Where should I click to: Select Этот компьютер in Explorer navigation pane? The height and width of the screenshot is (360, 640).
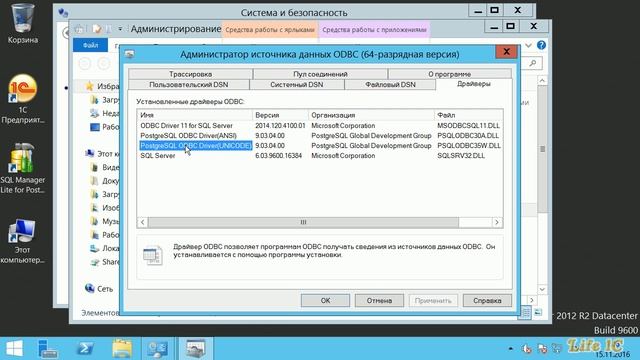[x=108, y=153]
